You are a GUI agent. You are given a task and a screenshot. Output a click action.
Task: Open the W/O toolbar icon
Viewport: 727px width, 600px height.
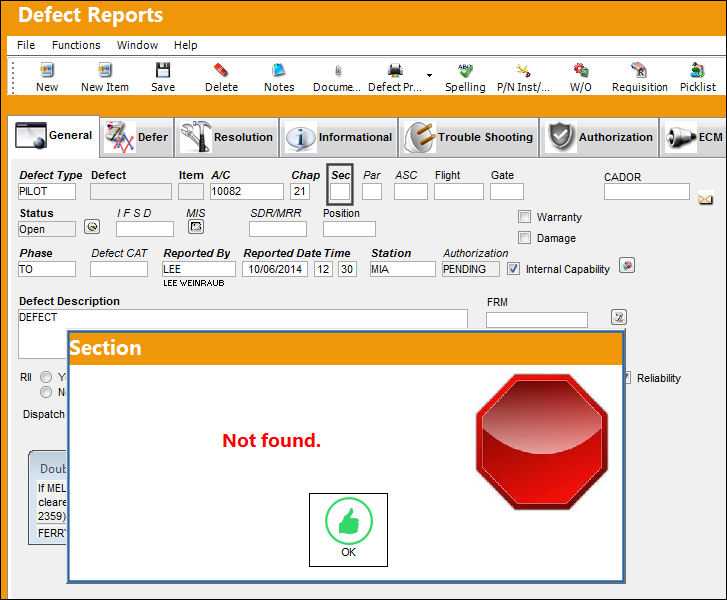point(580,70)
